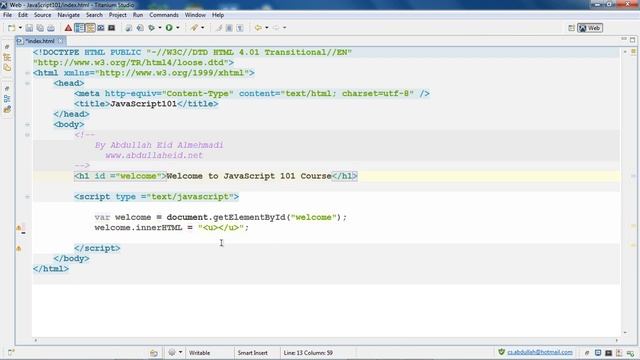Toggle the yellow tree view toolbar button
The height and width of the screenshot is (360, 640).
pos(90,28)
